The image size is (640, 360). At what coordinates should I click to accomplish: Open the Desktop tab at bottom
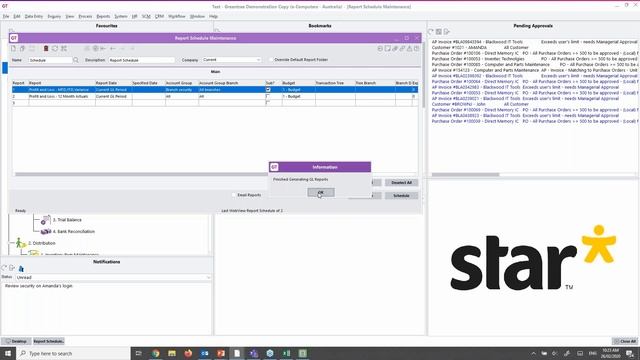(16, 341)
